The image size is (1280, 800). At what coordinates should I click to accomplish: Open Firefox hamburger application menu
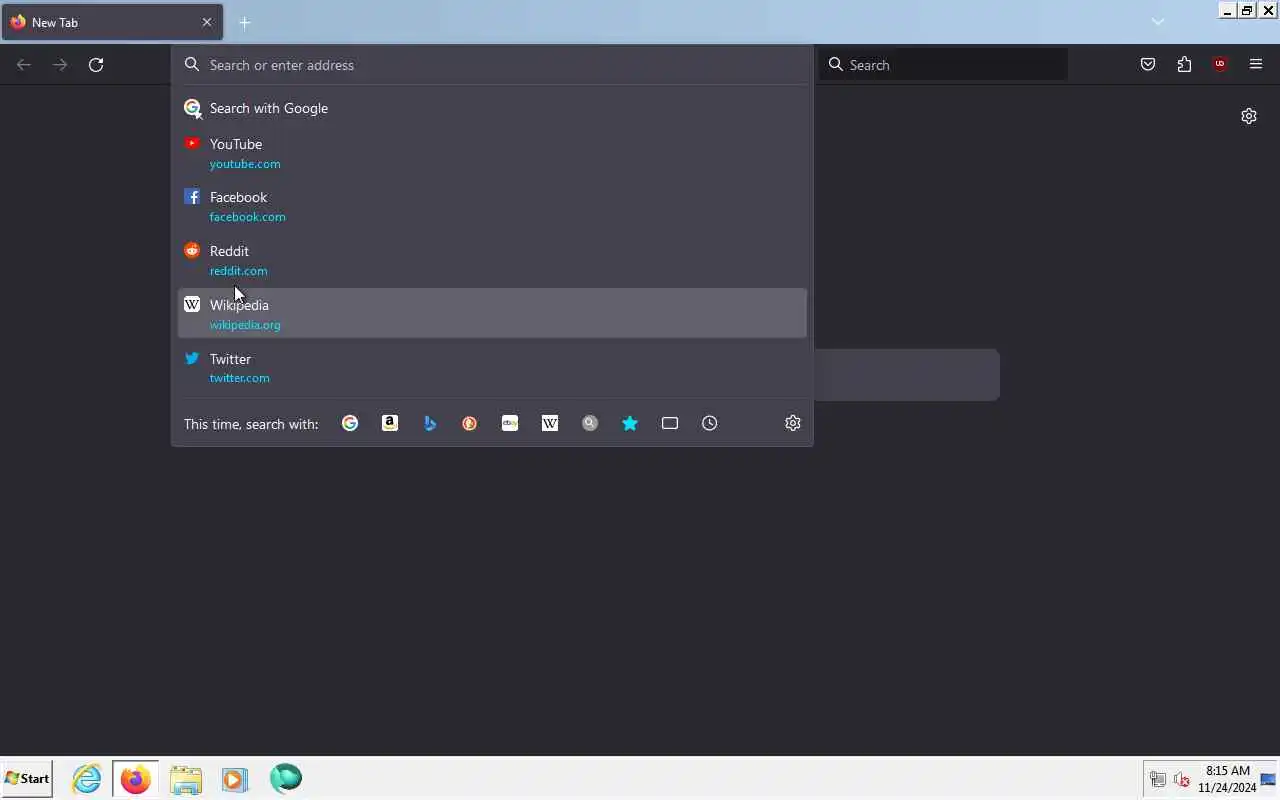[x=1256, y=65]
